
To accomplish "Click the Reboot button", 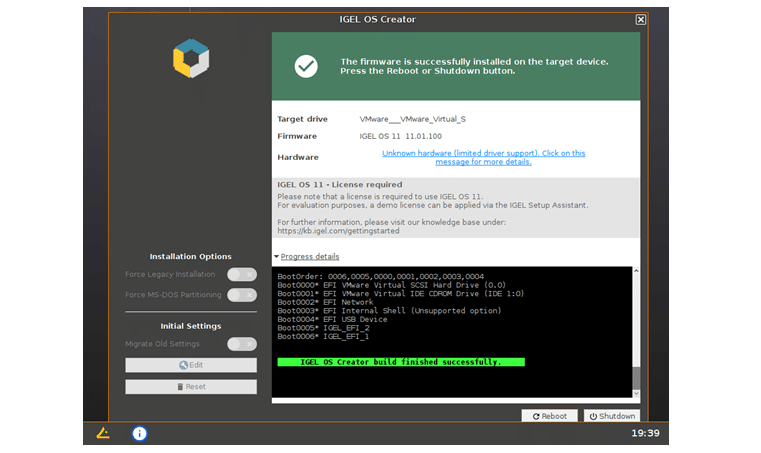I will [x=549, y=416].
